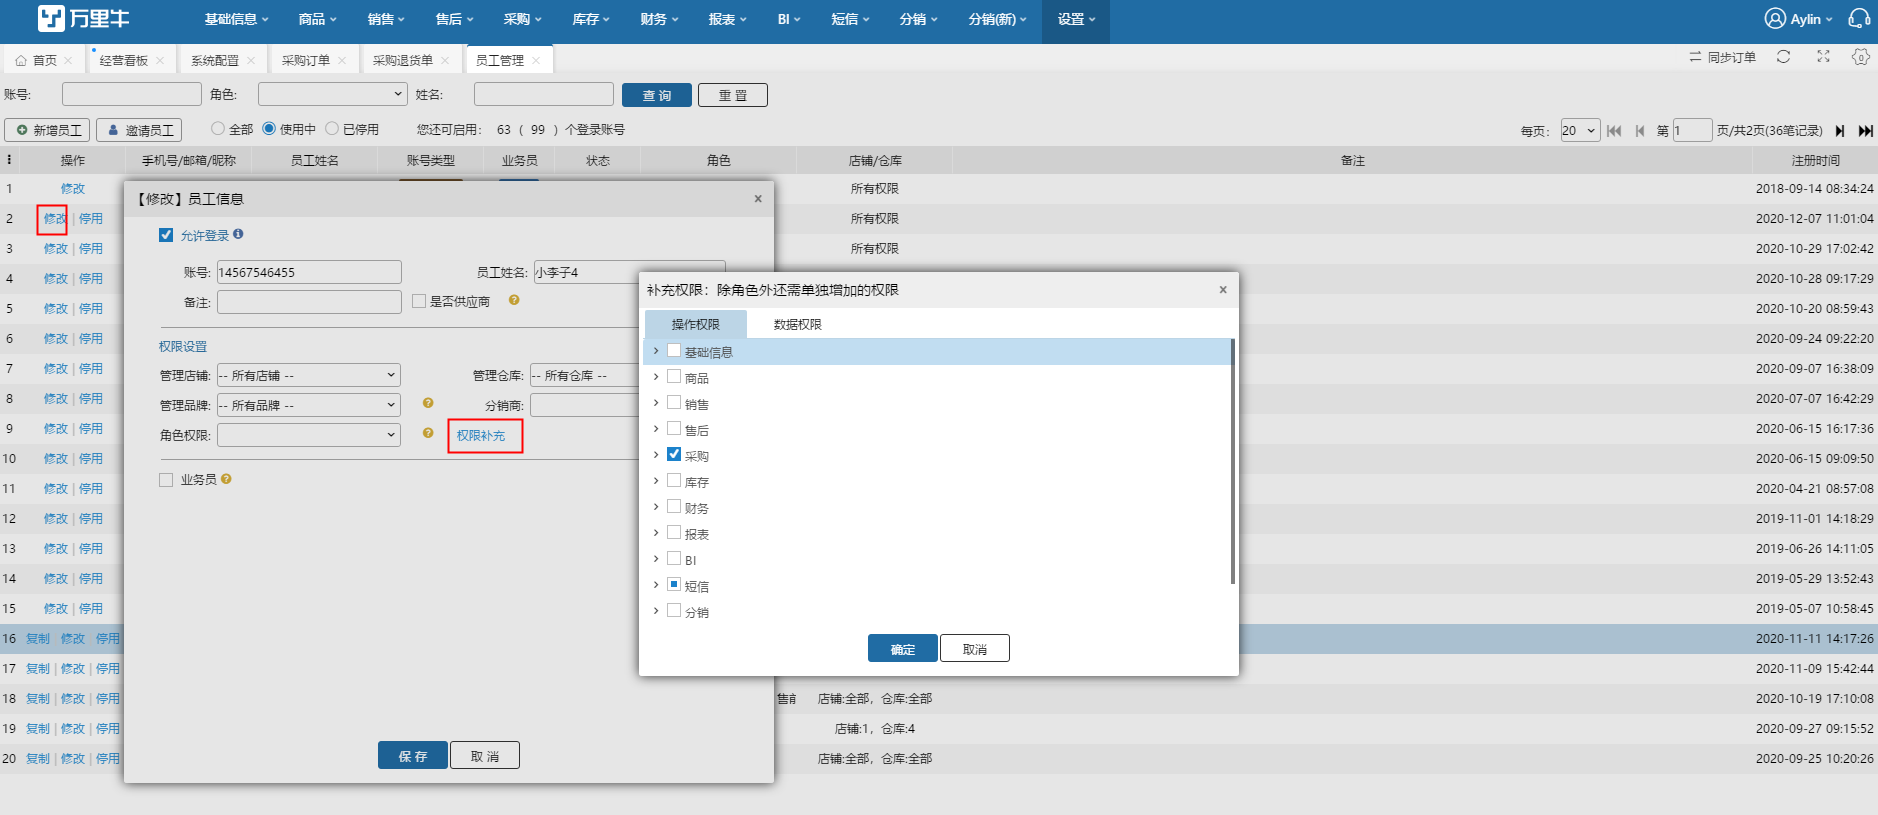Close the 【修改】员工信息 dialog
Screen dimensions: 1878x815
[758, 199]
